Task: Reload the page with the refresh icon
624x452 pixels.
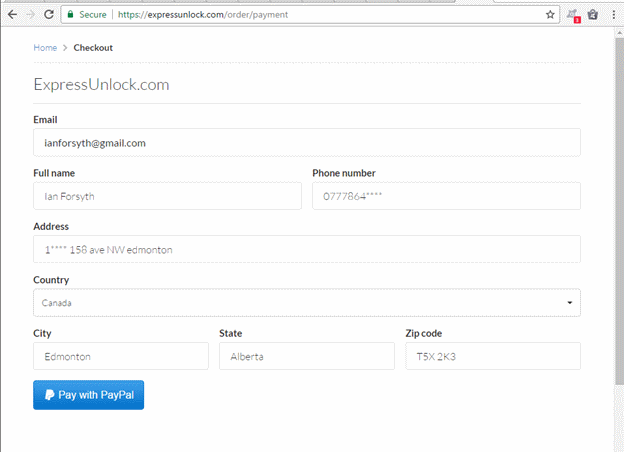Action: pyautogui.click(x=49, y=15)
